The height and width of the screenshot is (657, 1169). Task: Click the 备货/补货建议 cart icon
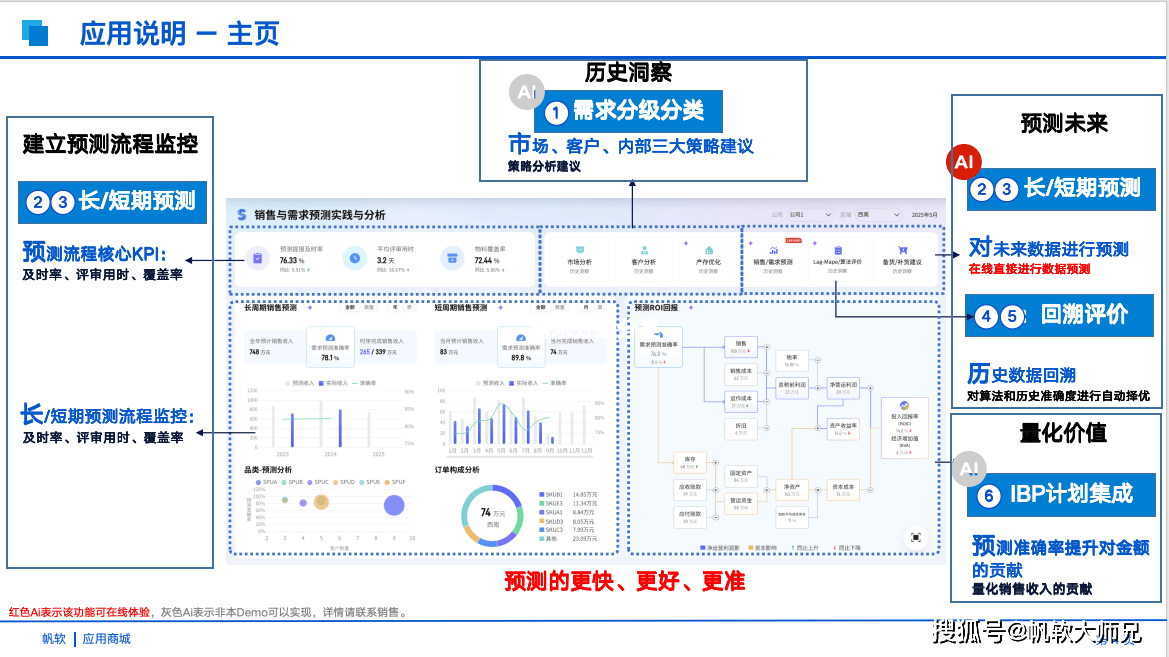pos(901,249)
